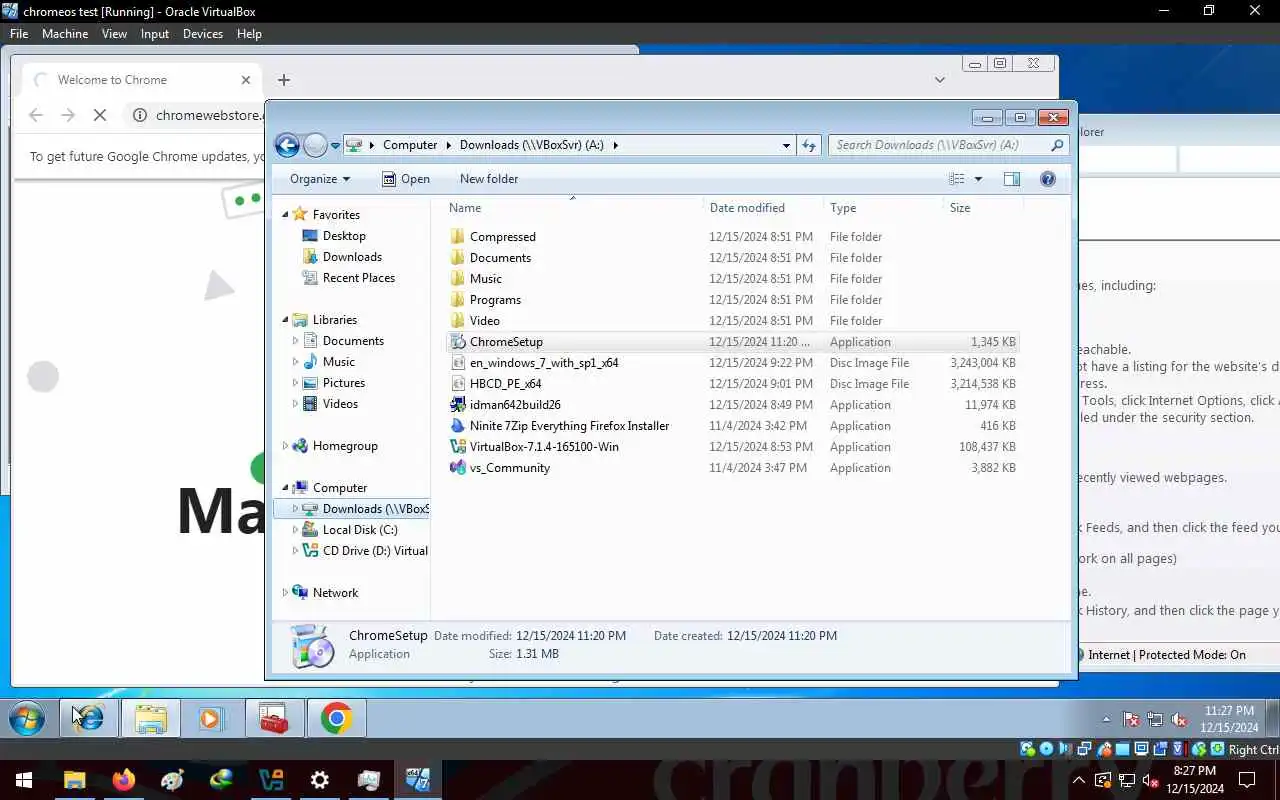This screenshot has width=1280, height=800.
Task: Click the New folder button
Action: (x=489, y=179)
